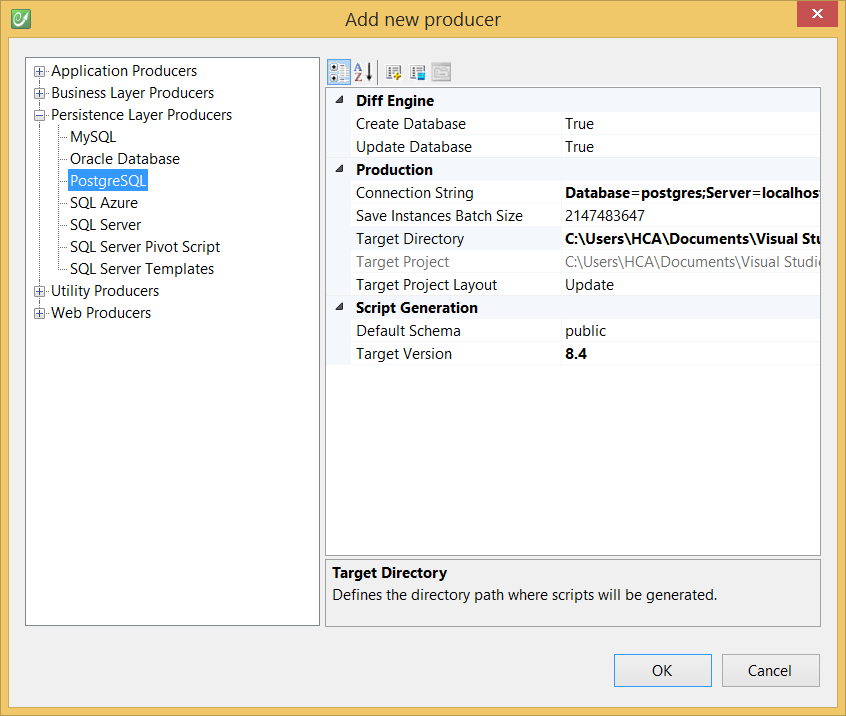
Task: Collapse the Script Generation category
Action: tap(339, 308)
